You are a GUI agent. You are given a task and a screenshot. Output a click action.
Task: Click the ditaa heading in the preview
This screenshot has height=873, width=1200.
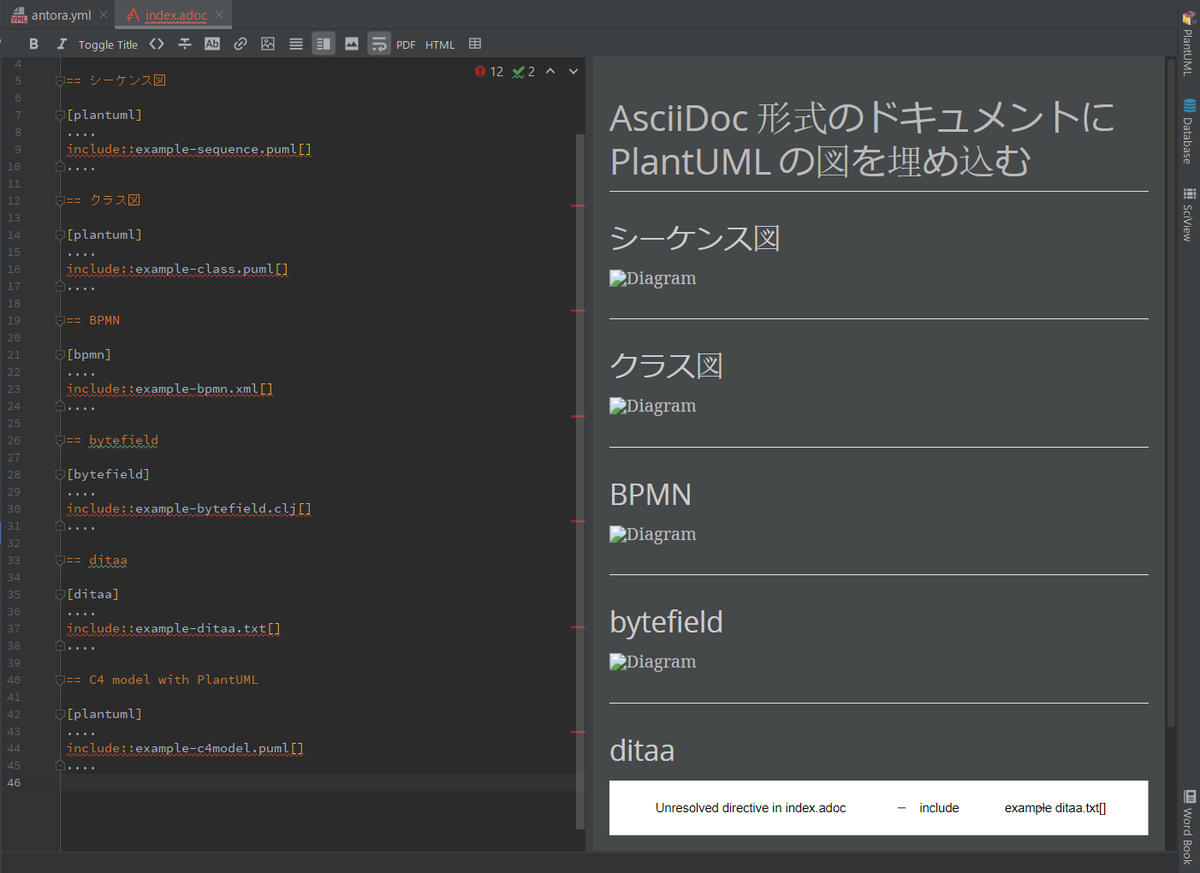[x=642, y=750]
